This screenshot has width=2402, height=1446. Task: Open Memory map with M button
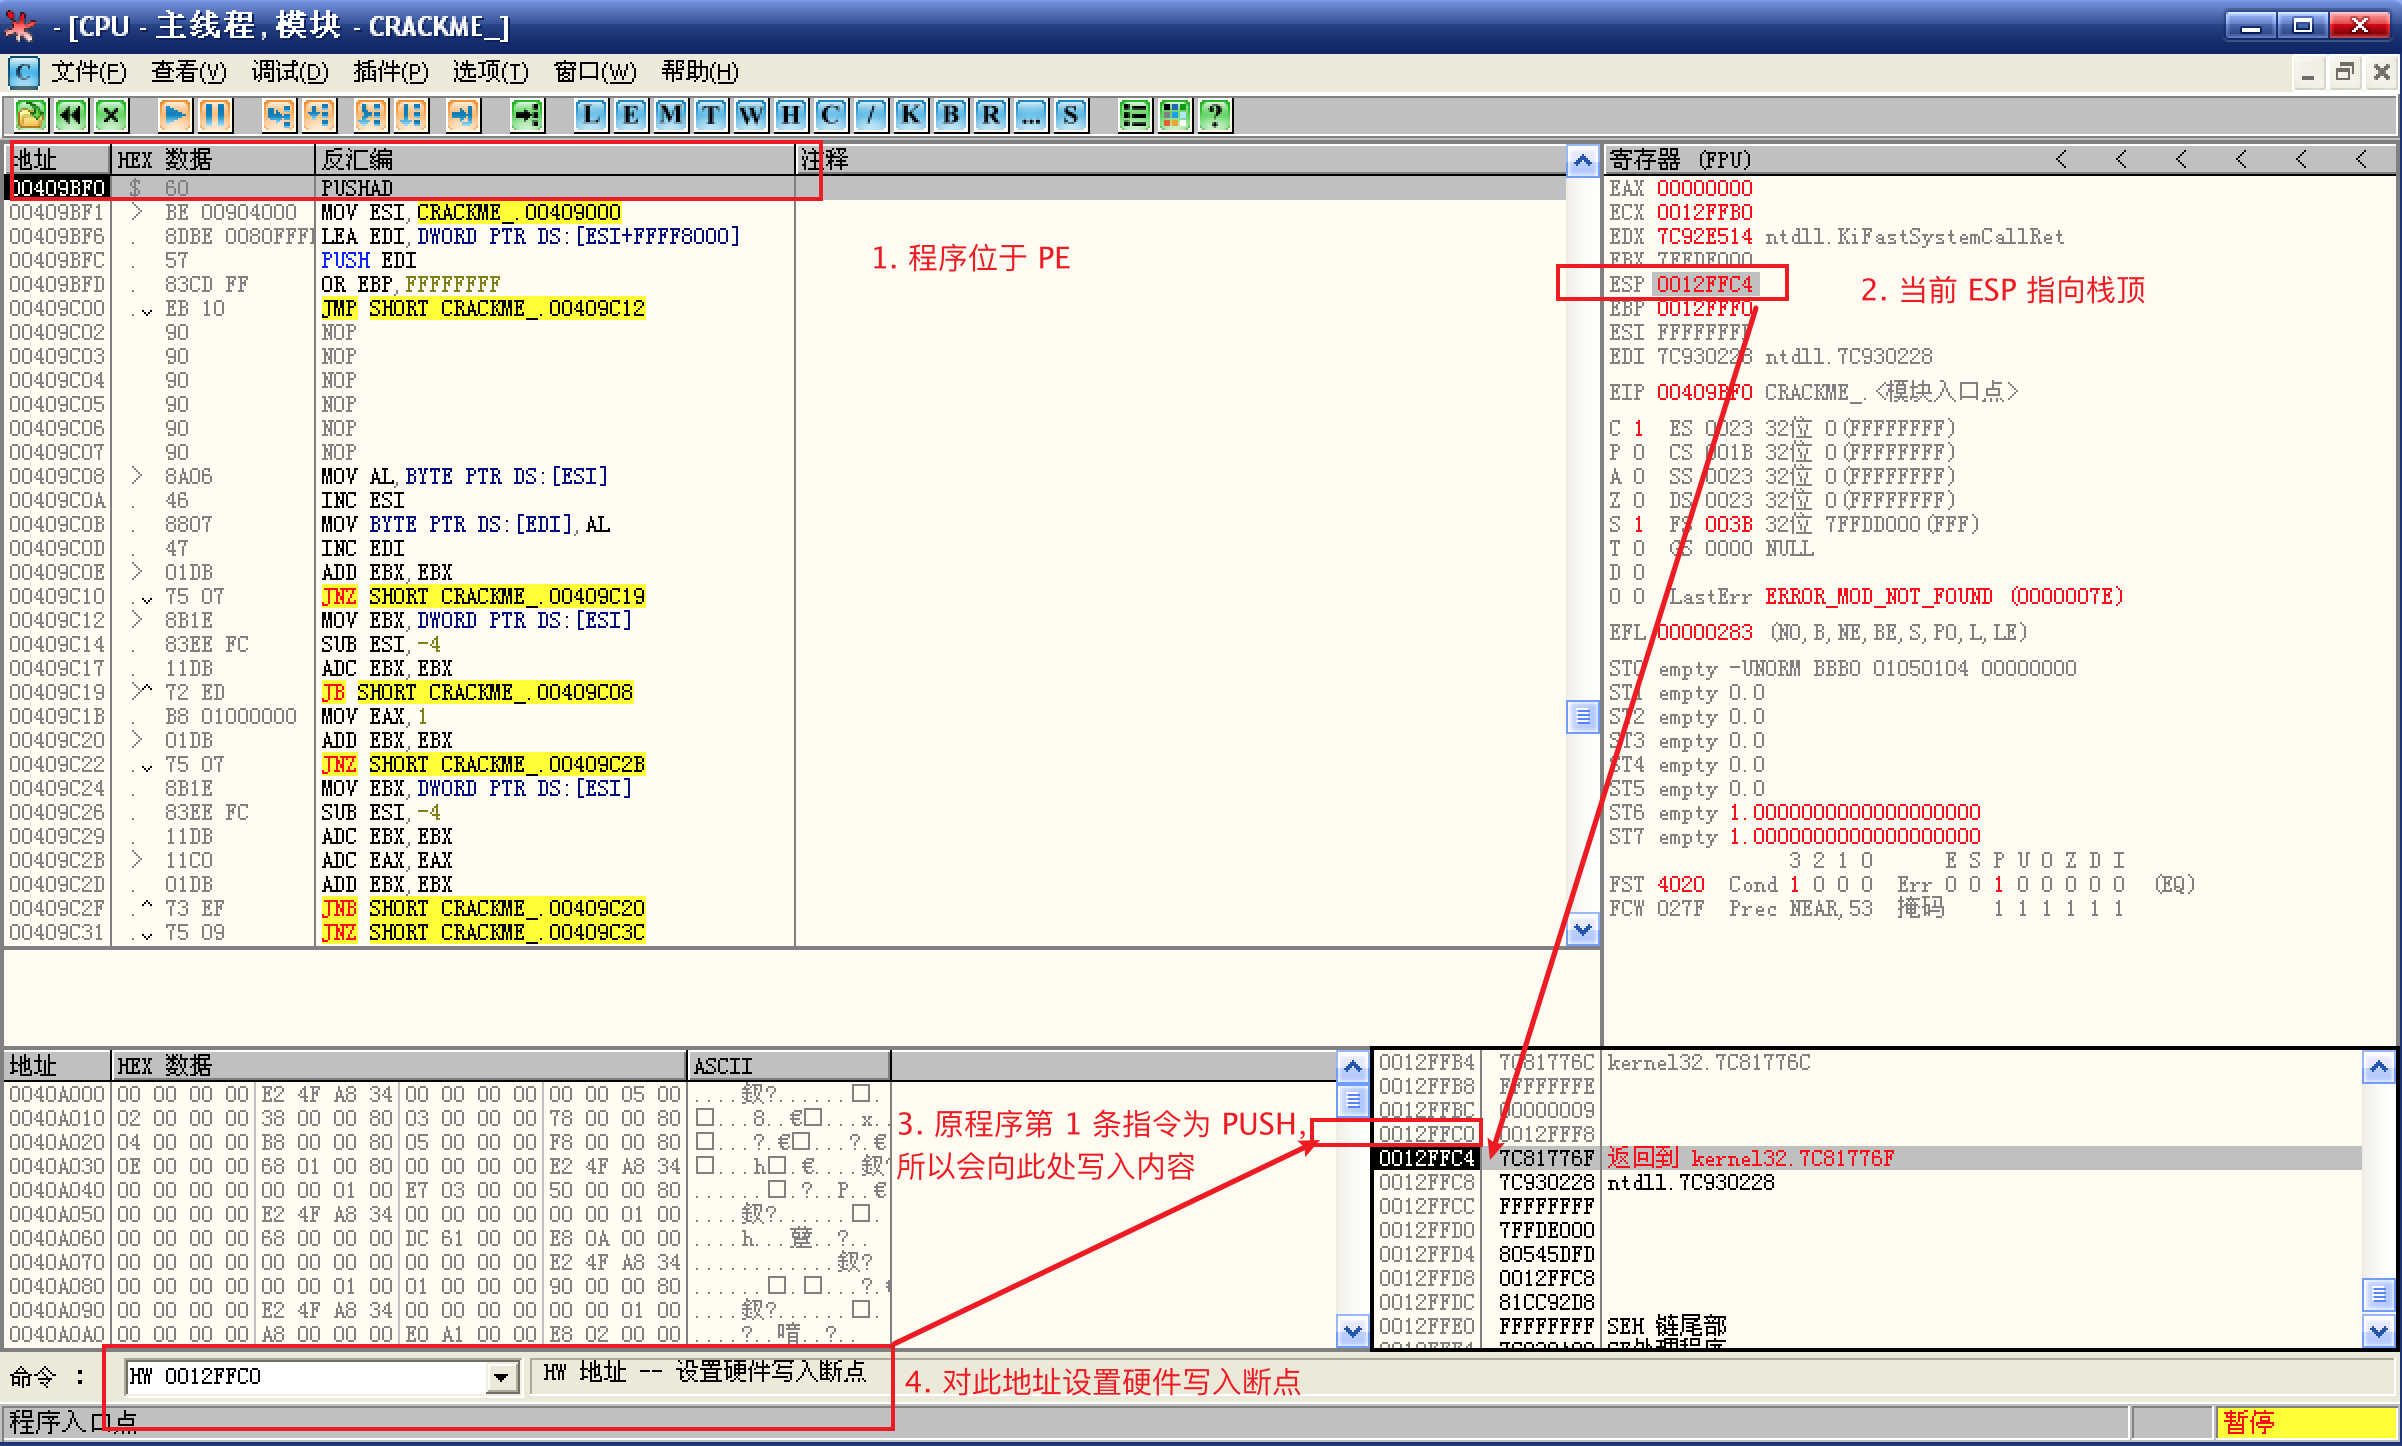pos(671,115)
